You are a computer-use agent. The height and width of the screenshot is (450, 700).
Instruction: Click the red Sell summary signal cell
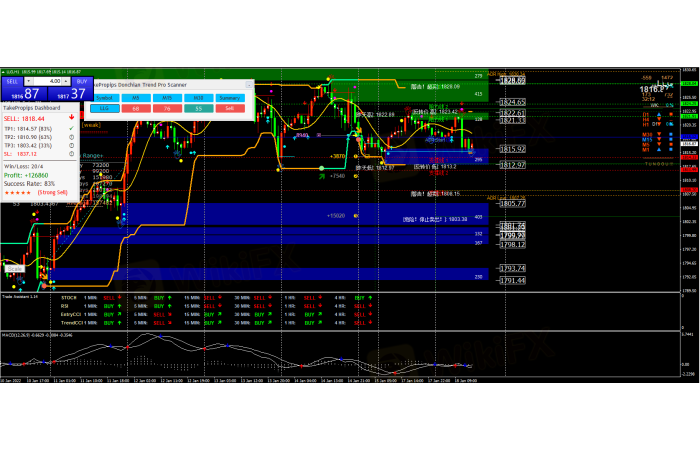tap(229, 107)
